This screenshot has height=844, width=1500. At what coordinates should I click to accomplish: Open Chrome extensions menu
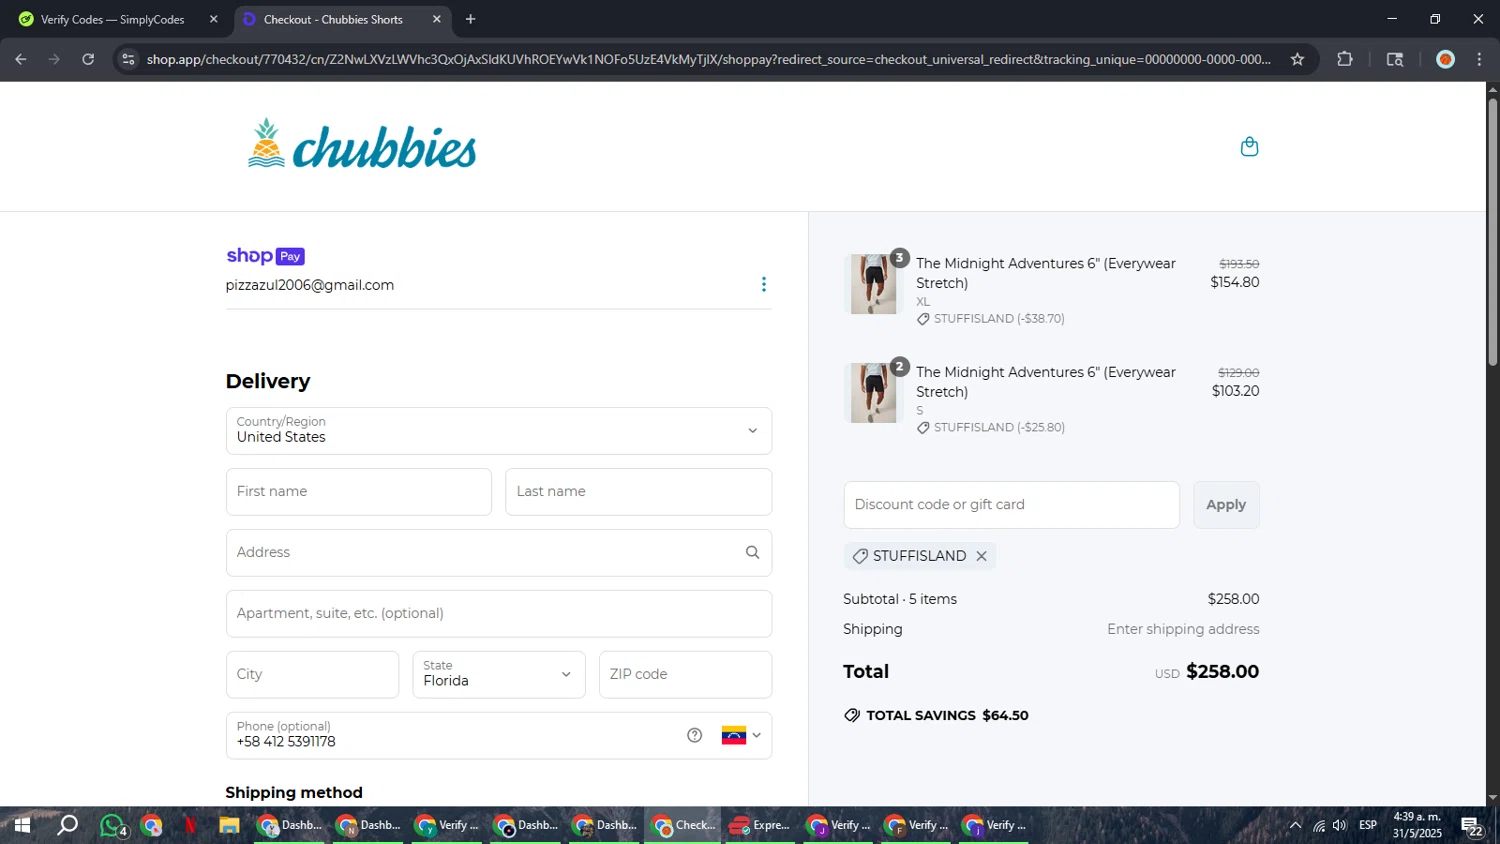[1345, 59]
